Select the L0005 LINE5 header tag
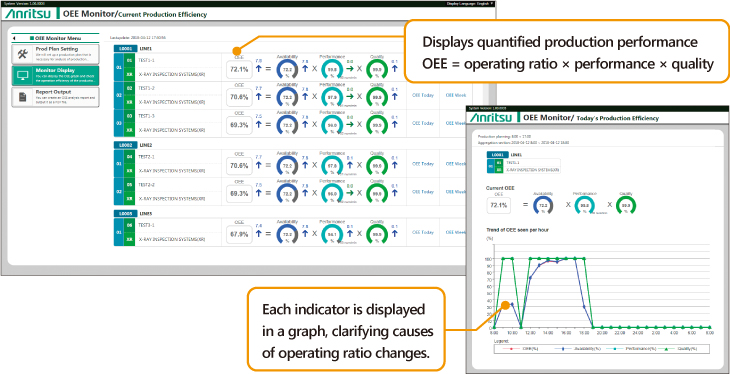The height and width of the screenshot is (374, 730). pos(126,214)
